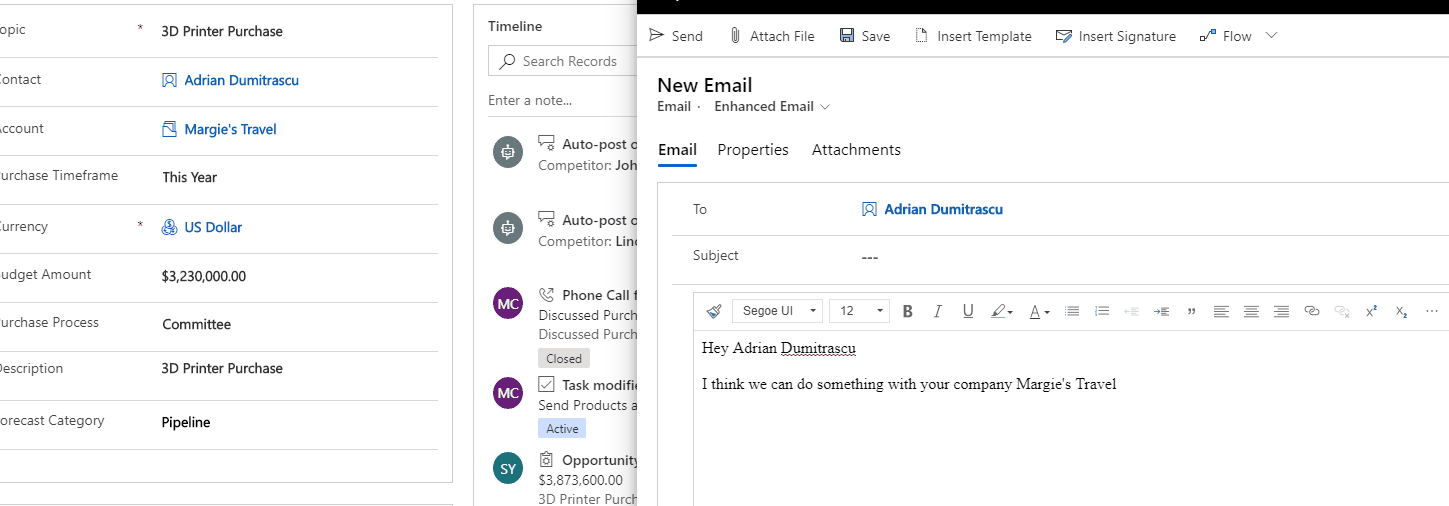Save the new email
This screenshot has height=506, width=1449.
point(865,36)
